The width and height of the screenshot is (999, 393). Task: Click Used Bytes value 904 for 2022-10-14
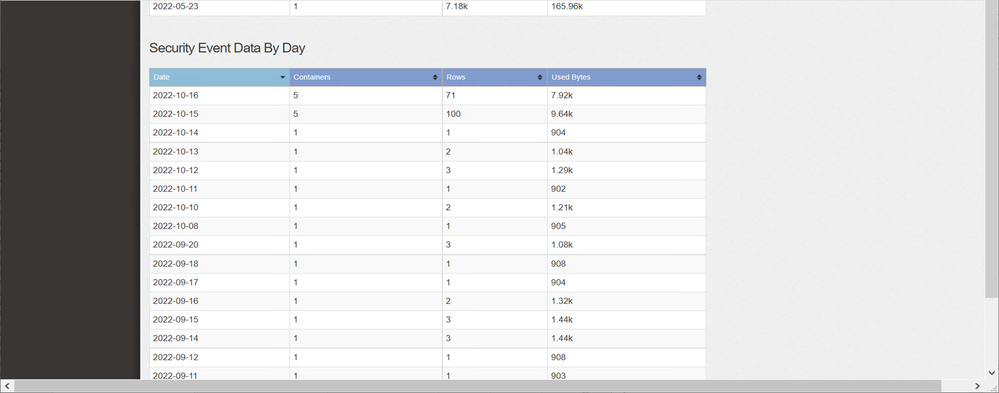point(558,132)
